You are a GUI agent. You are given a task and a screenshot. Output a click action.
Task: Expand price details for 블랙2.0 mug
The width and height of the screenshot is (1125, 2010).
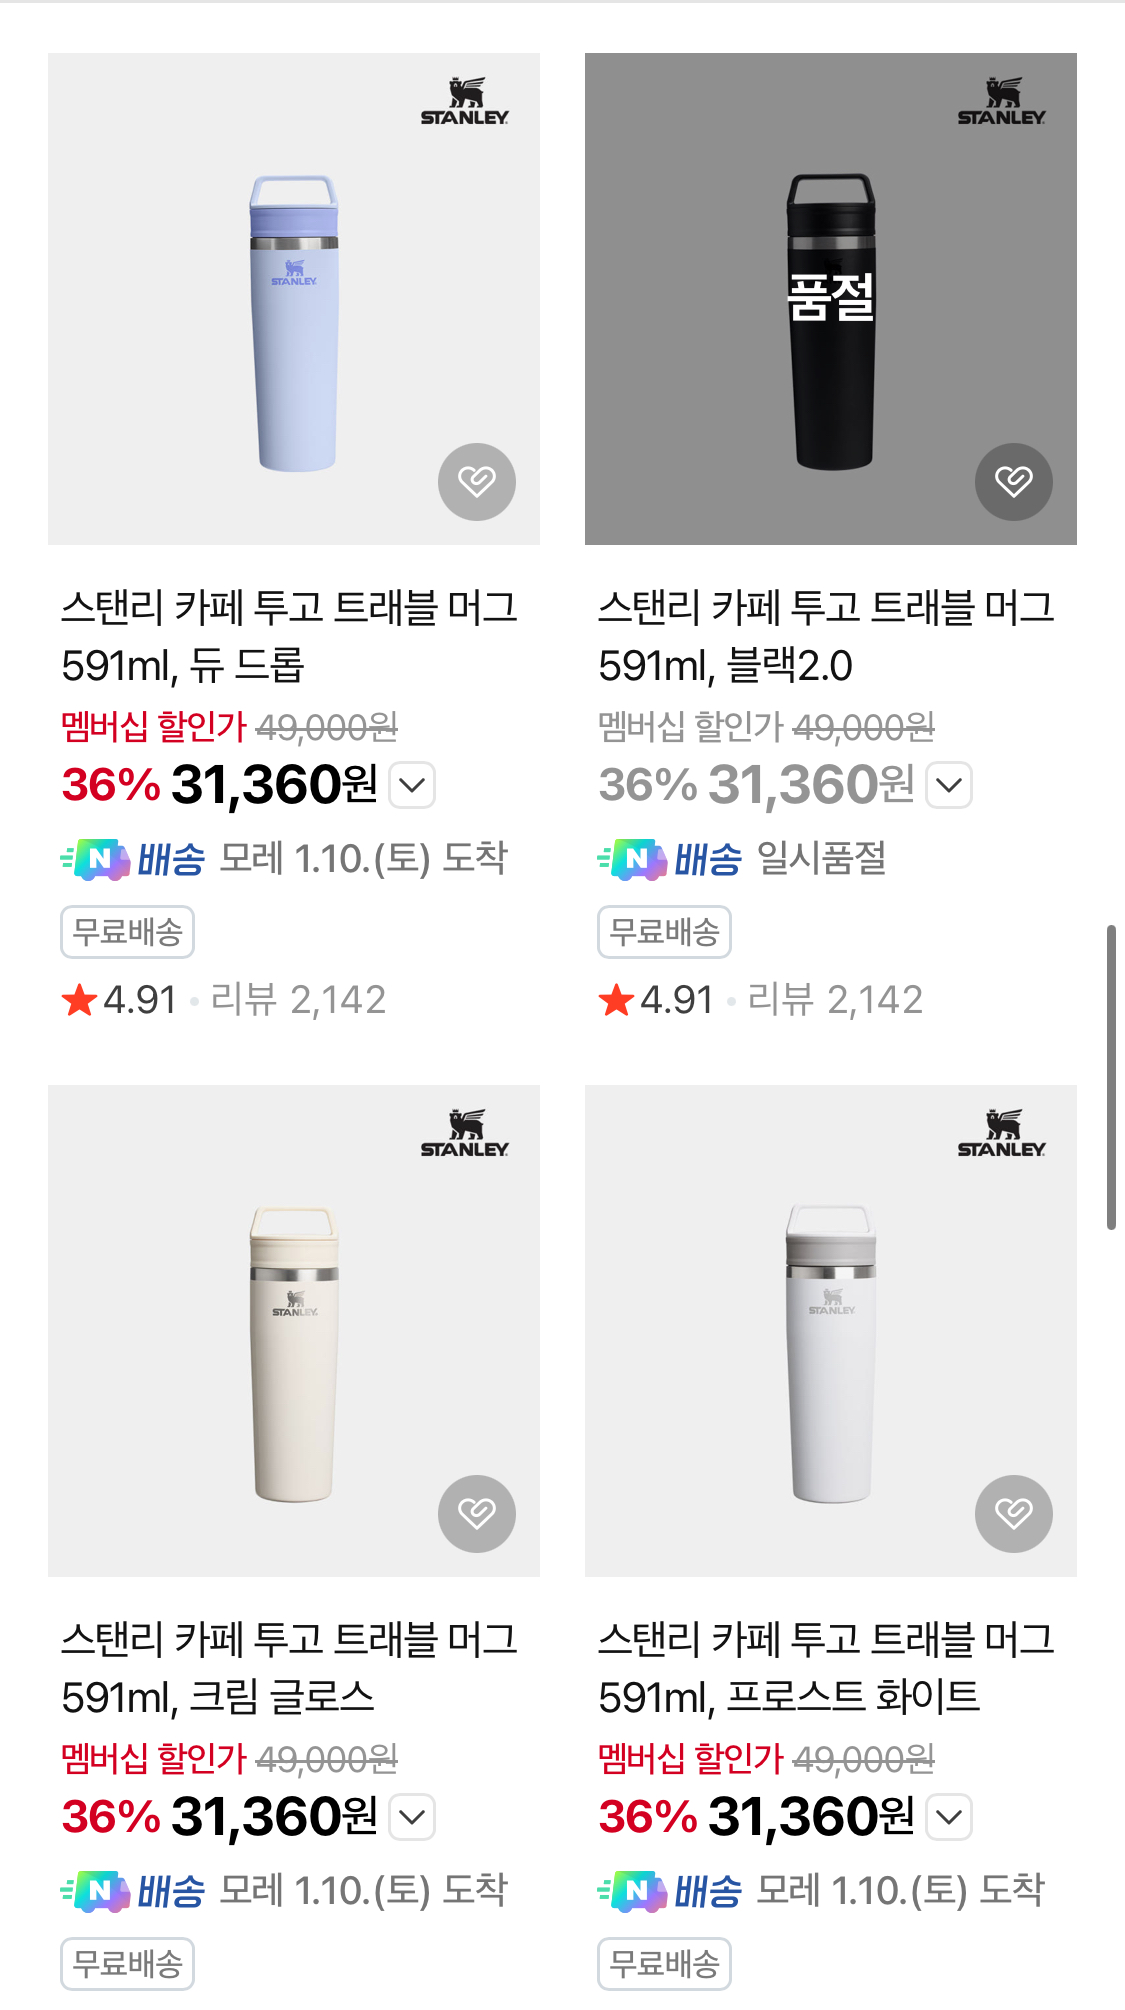pyautogui.click(x=949, y=785)
